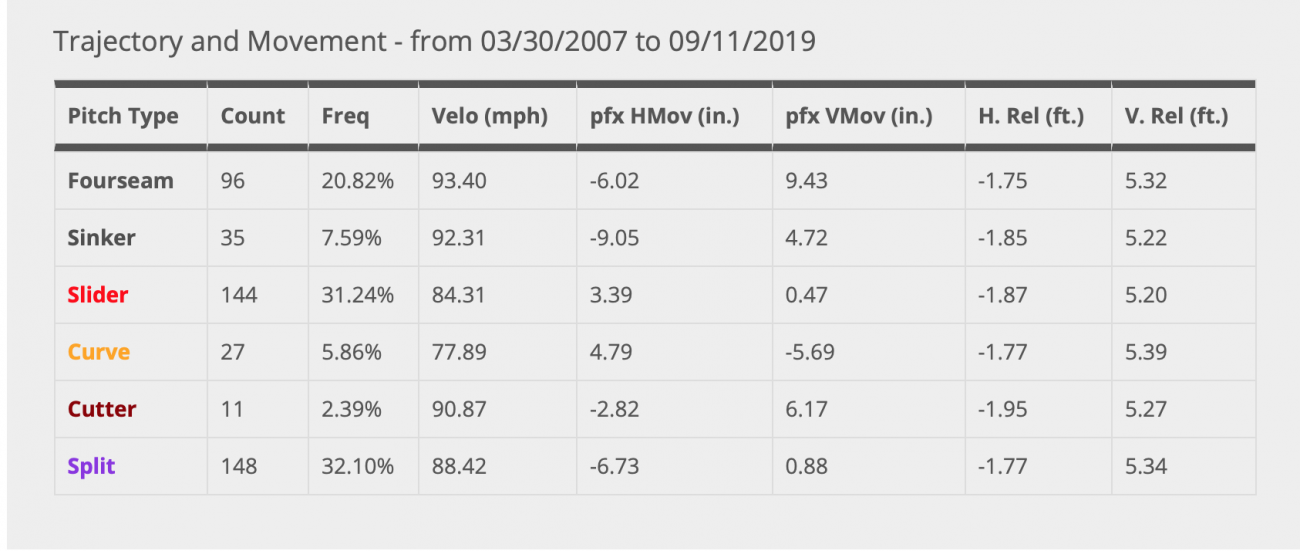The height and width of the screenshot is (551, 1300).
Task: Click the Freq column header
Action: (345, 116)
